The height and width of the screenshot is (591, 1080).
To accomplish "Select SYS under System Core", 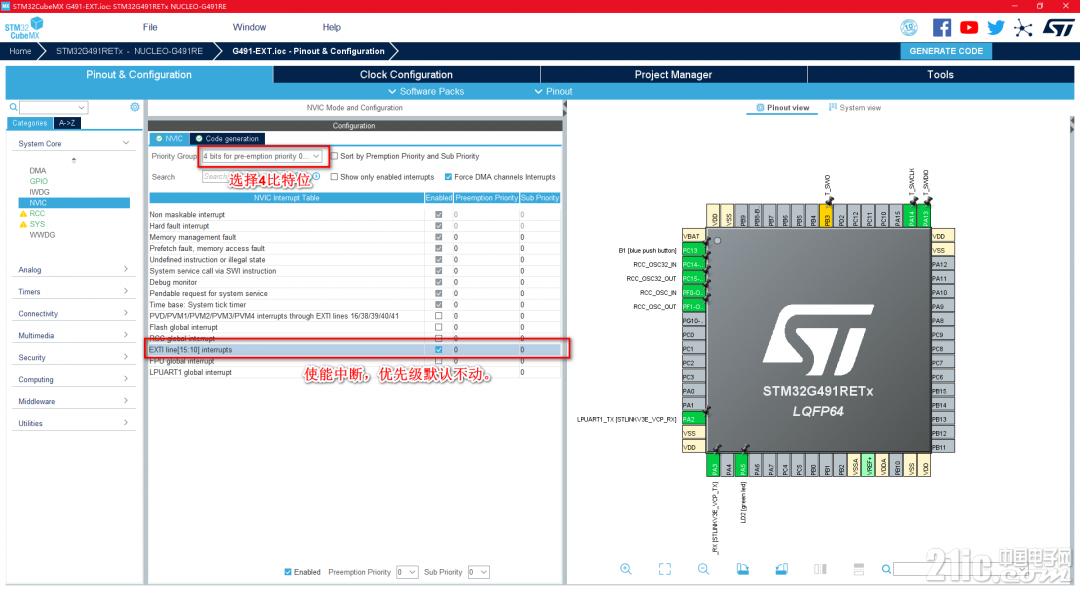I will (x=37, y=224).
